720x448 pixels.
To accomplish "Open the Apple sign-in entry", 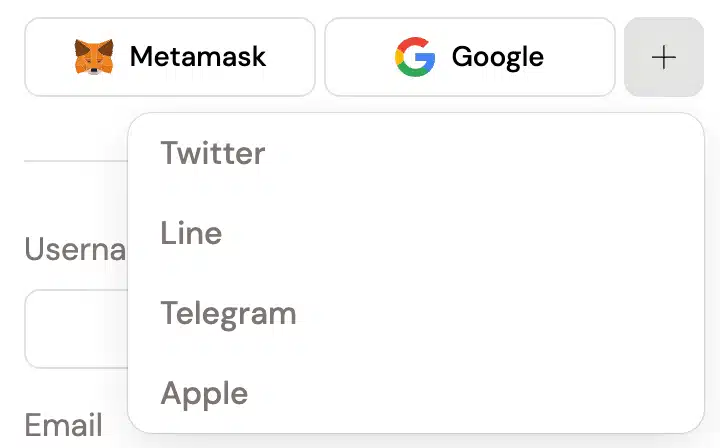I will [x=416, y=393].
